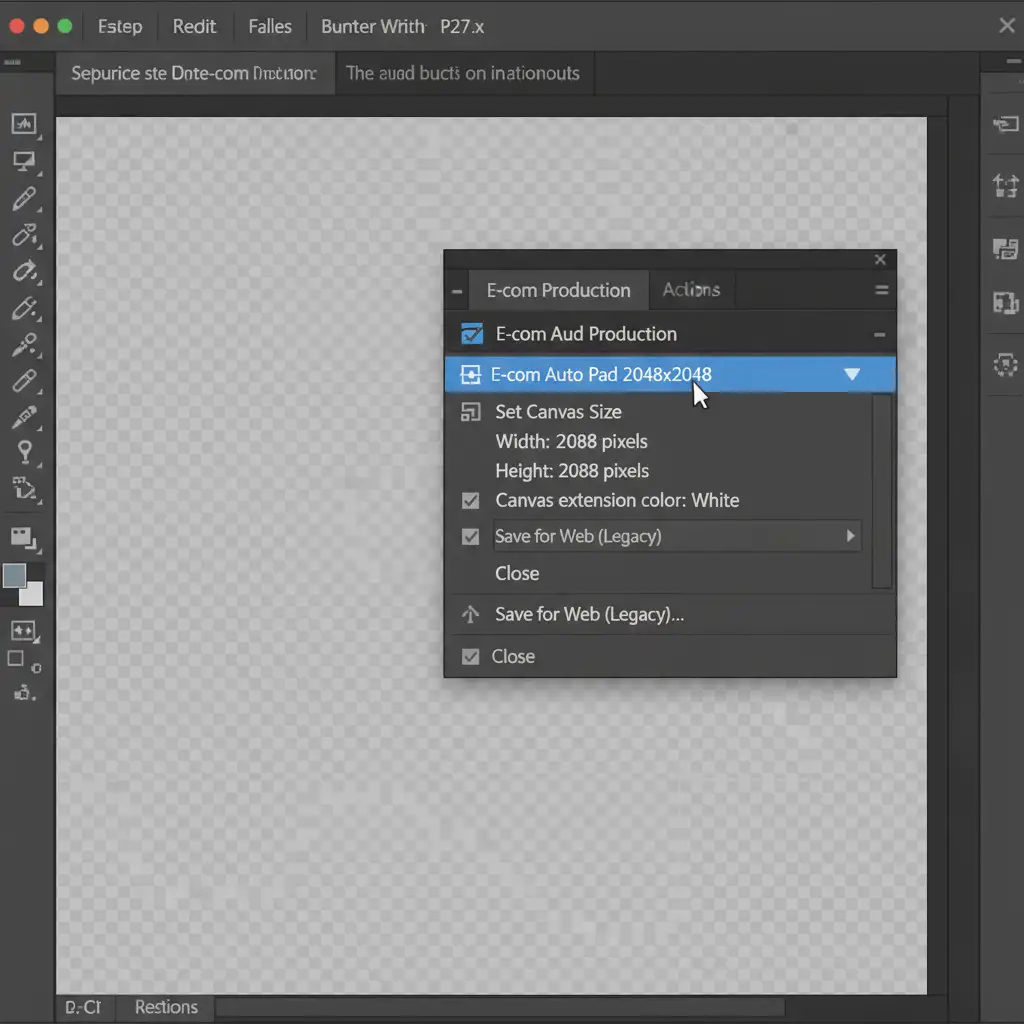1024x1024 pixels.
Task: Click the Restions label in the status bar
Action: click(x=166, y=1007)
